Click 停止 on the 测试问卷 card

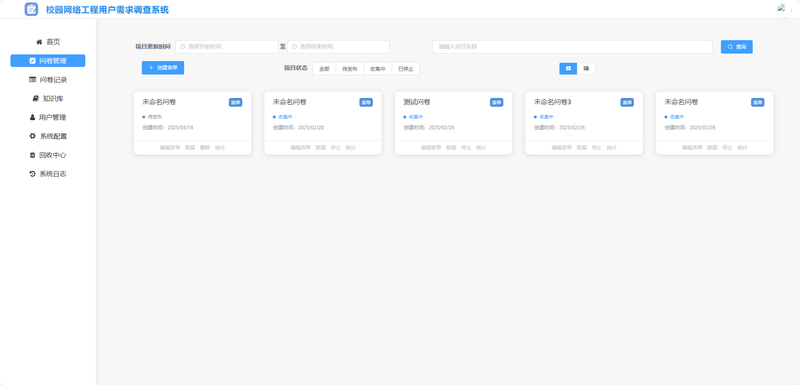(466, 148)
